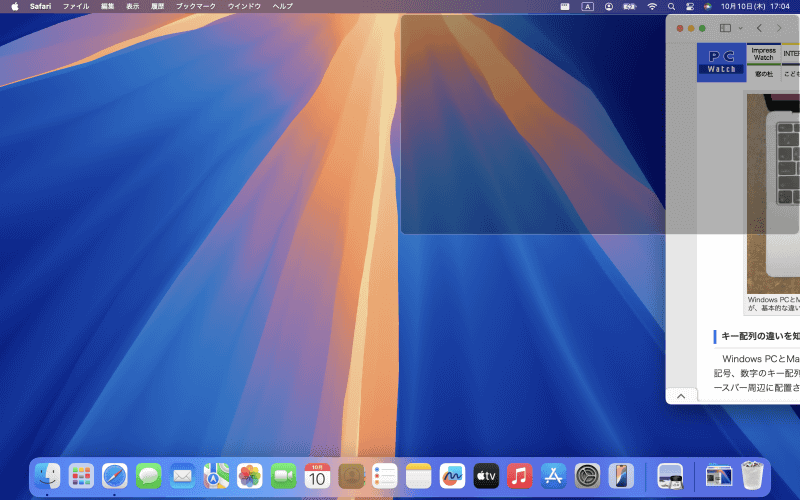Open Calendar showing date 10
Viewport: 800px width, 500px height.
[317, 477]
